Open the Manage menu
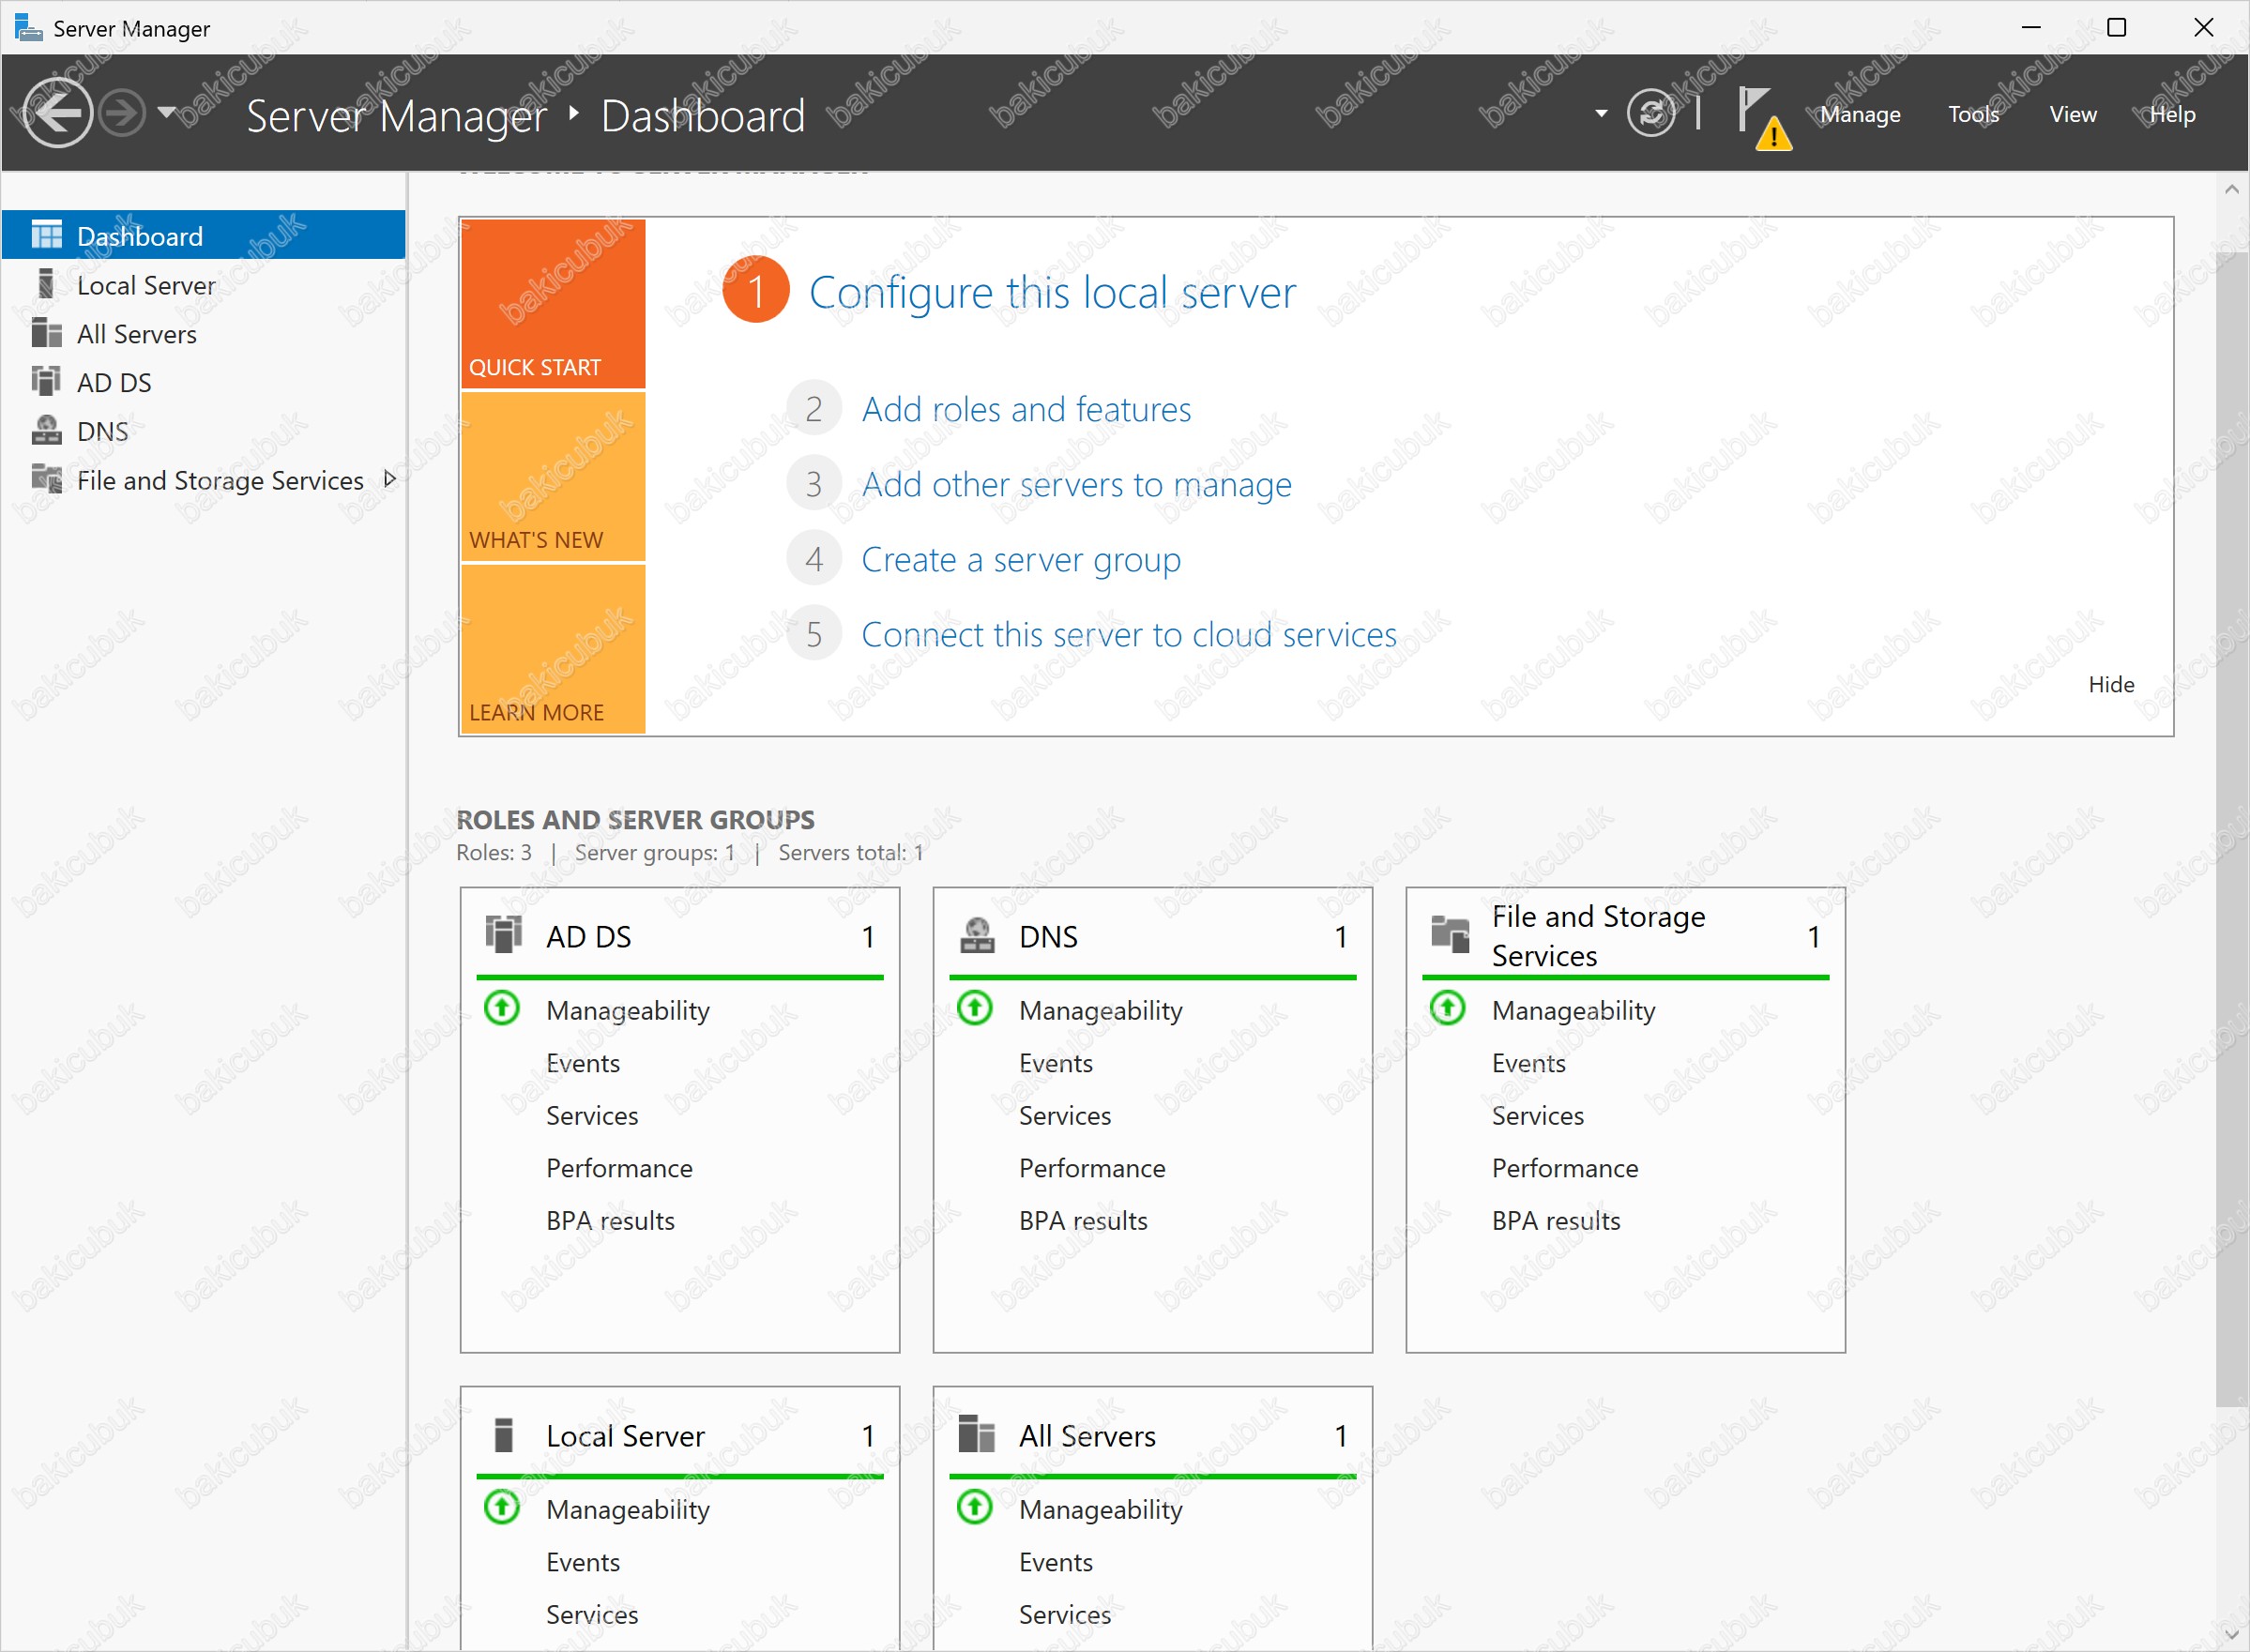Image resolution: width=2250 pixels, height=1652 pixels. [x=1860, y=114]
